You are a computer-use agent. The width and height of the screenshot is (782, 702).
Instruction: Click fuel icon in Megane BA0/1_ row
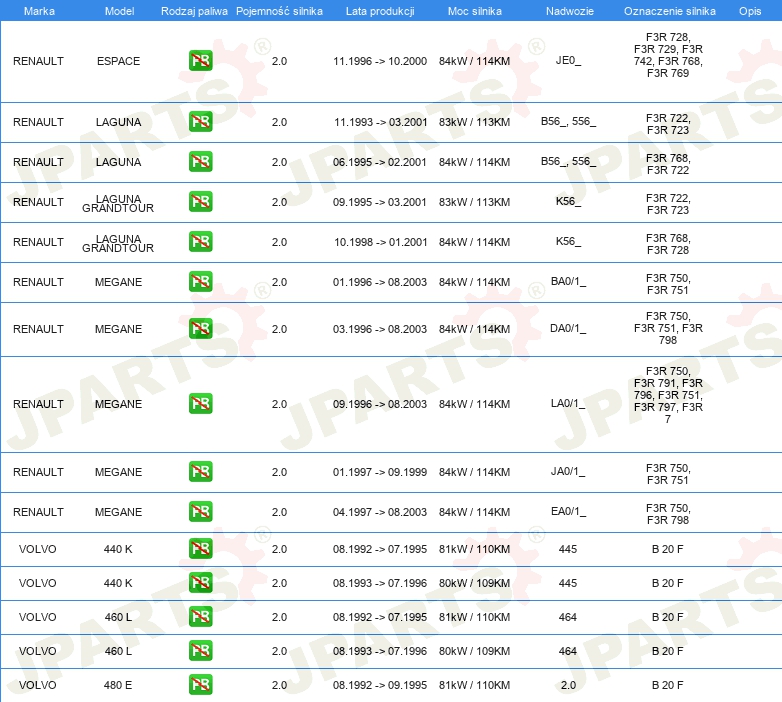pyautogui.click(x=200, y=282)
